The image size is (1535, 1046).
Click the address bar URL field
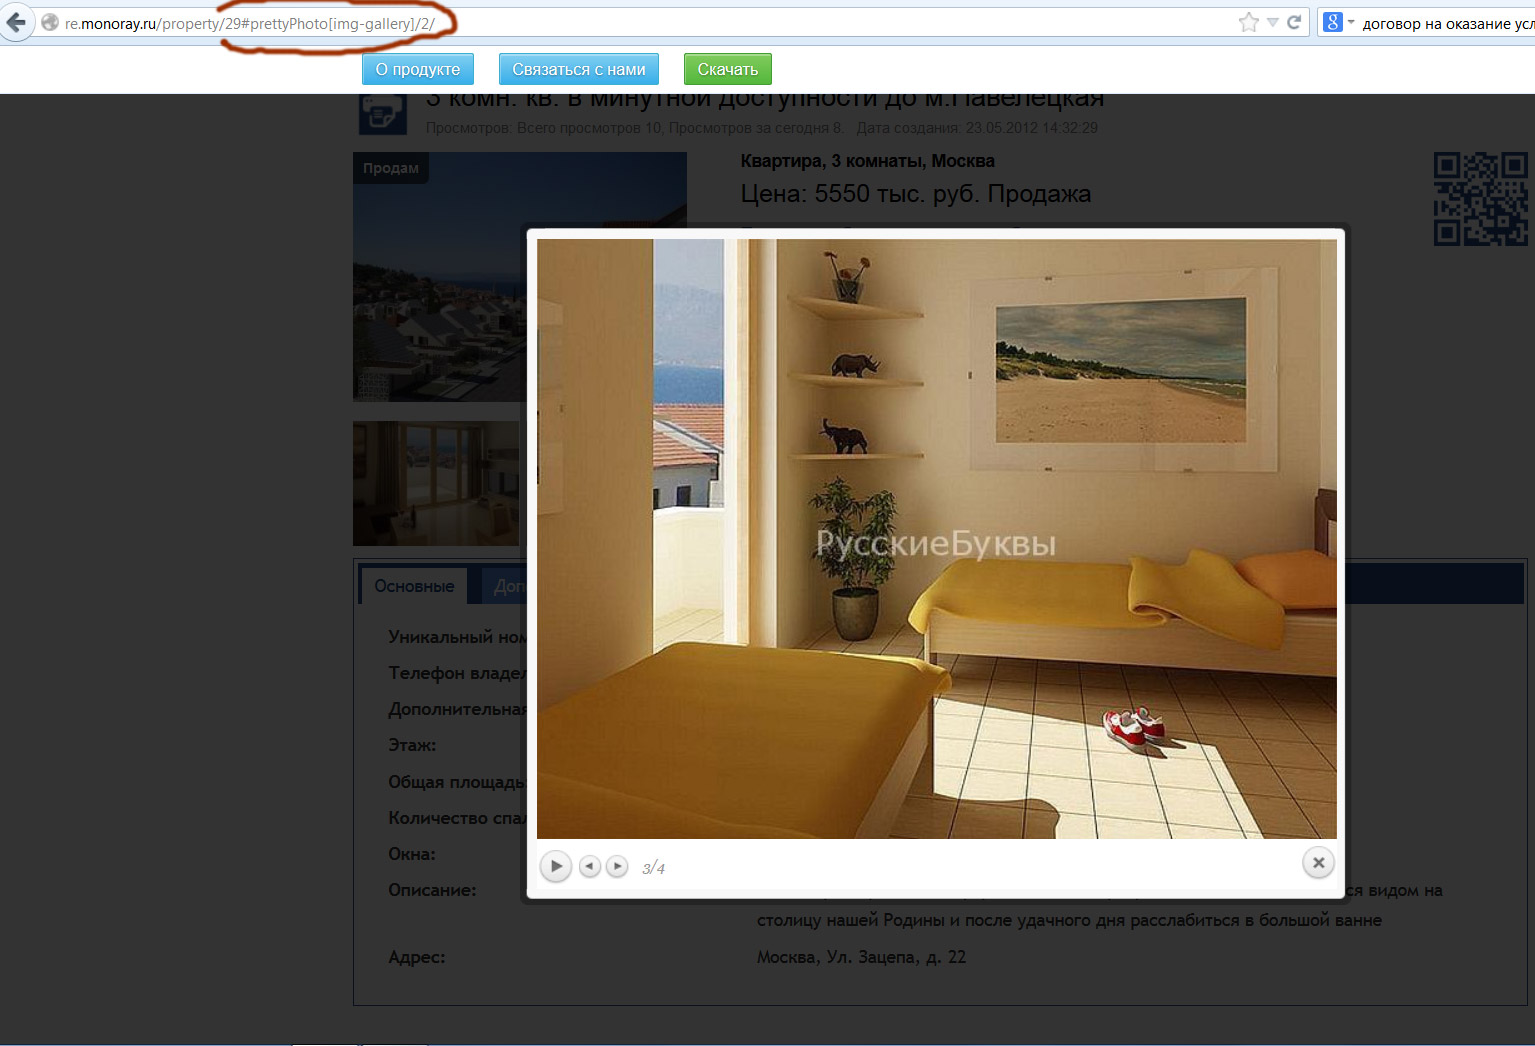point(640,23)
